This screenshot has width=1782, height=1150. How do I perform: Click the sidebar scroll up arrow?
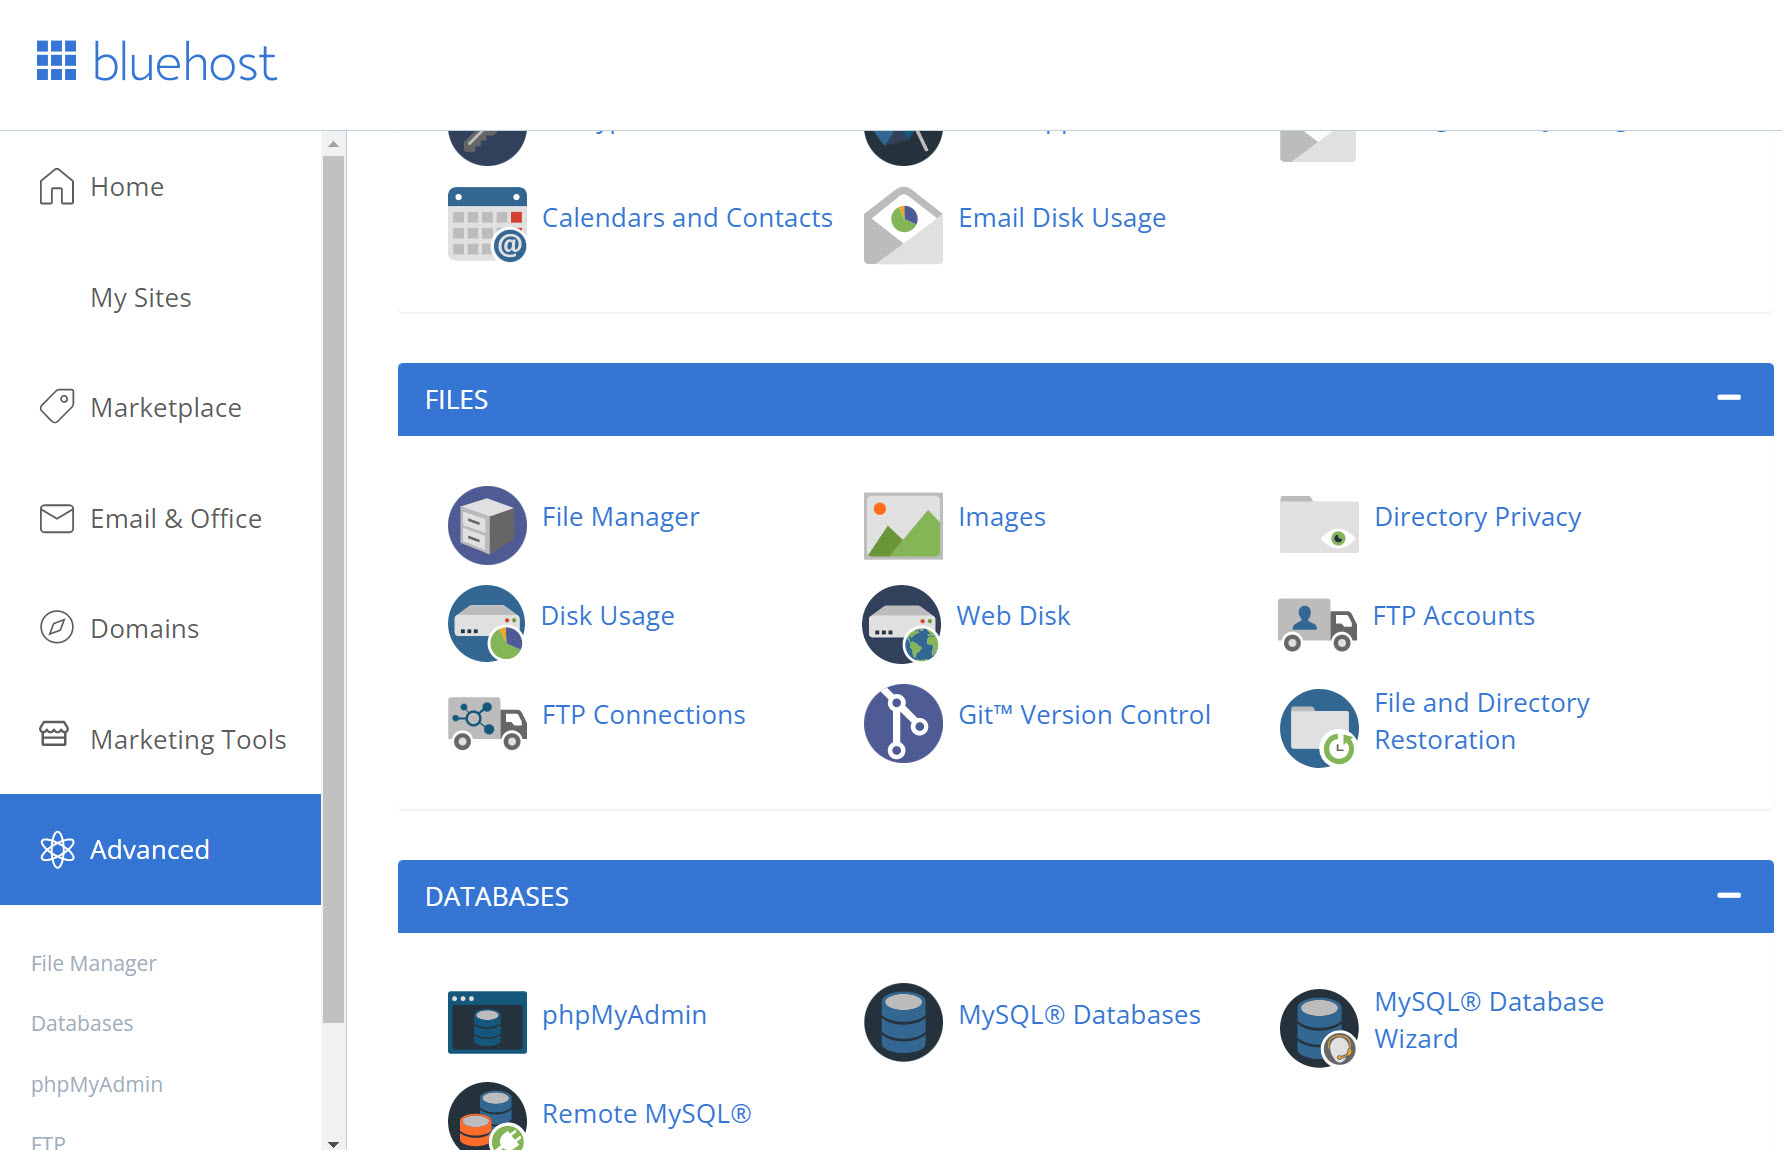pyautogui.click(x=333, y=144)
